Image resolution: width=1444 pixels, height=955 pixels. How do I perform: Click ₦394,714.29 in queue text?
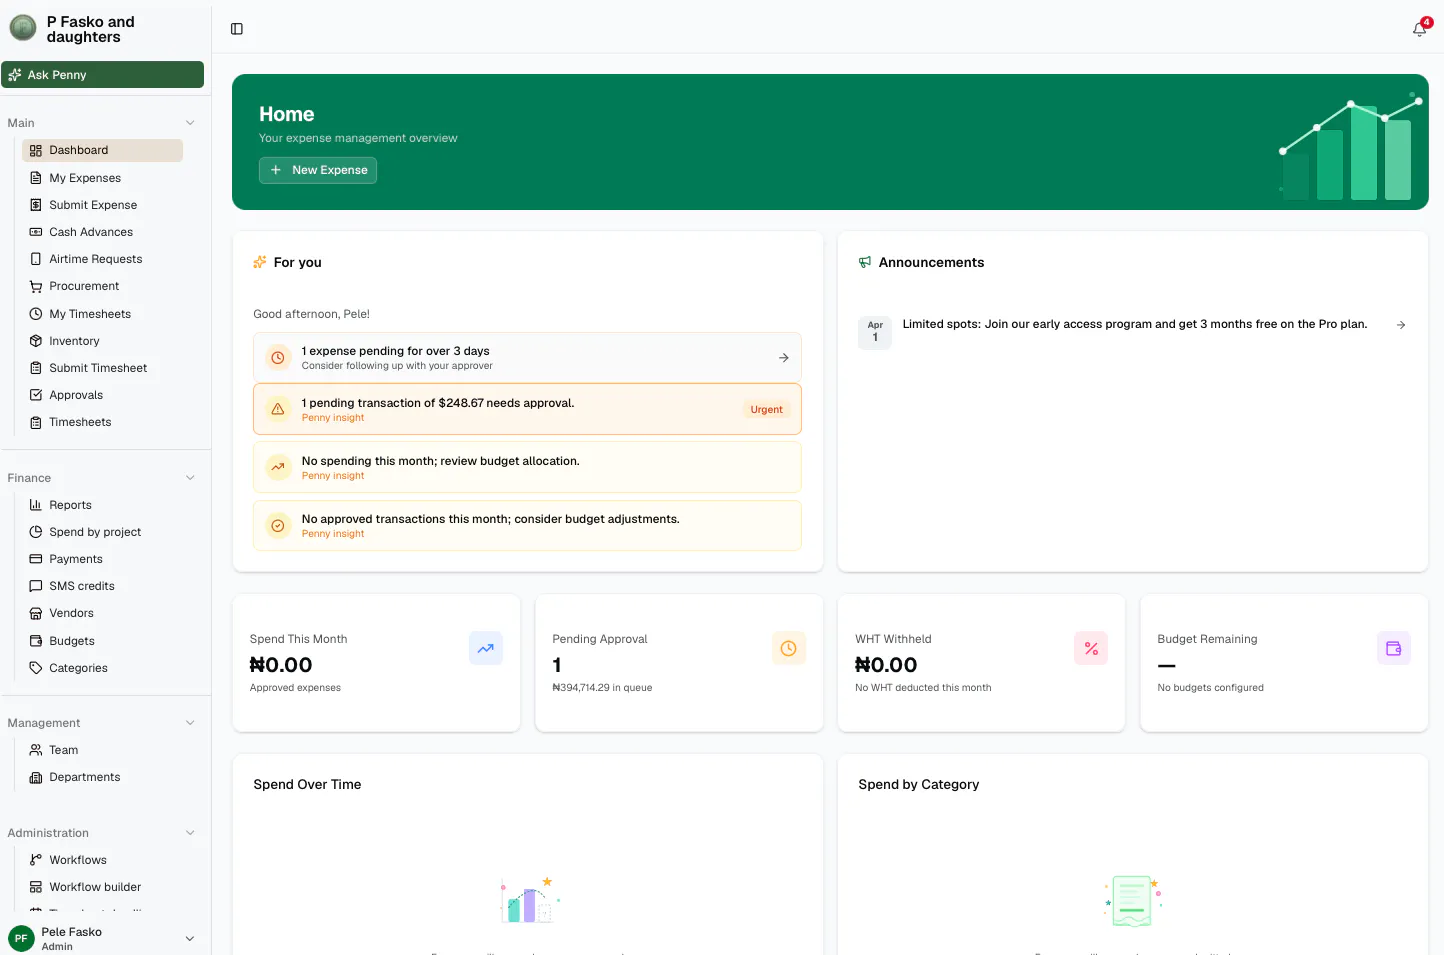(602, 688)
